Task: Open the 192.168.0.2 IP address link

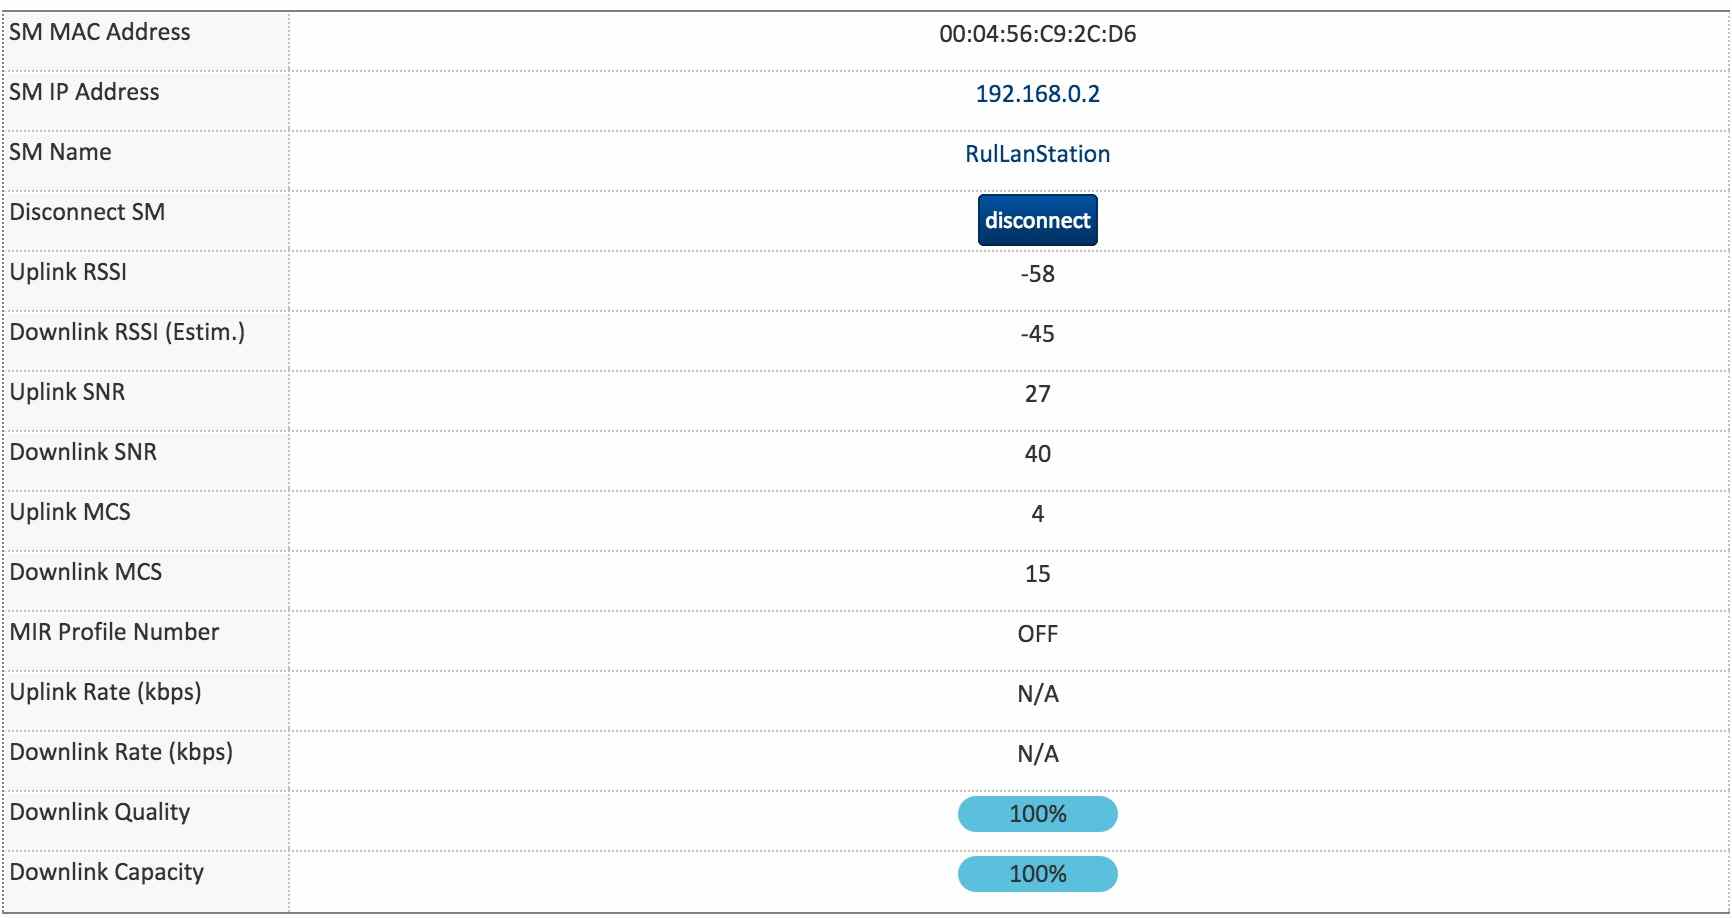Action: [1037, 94]
